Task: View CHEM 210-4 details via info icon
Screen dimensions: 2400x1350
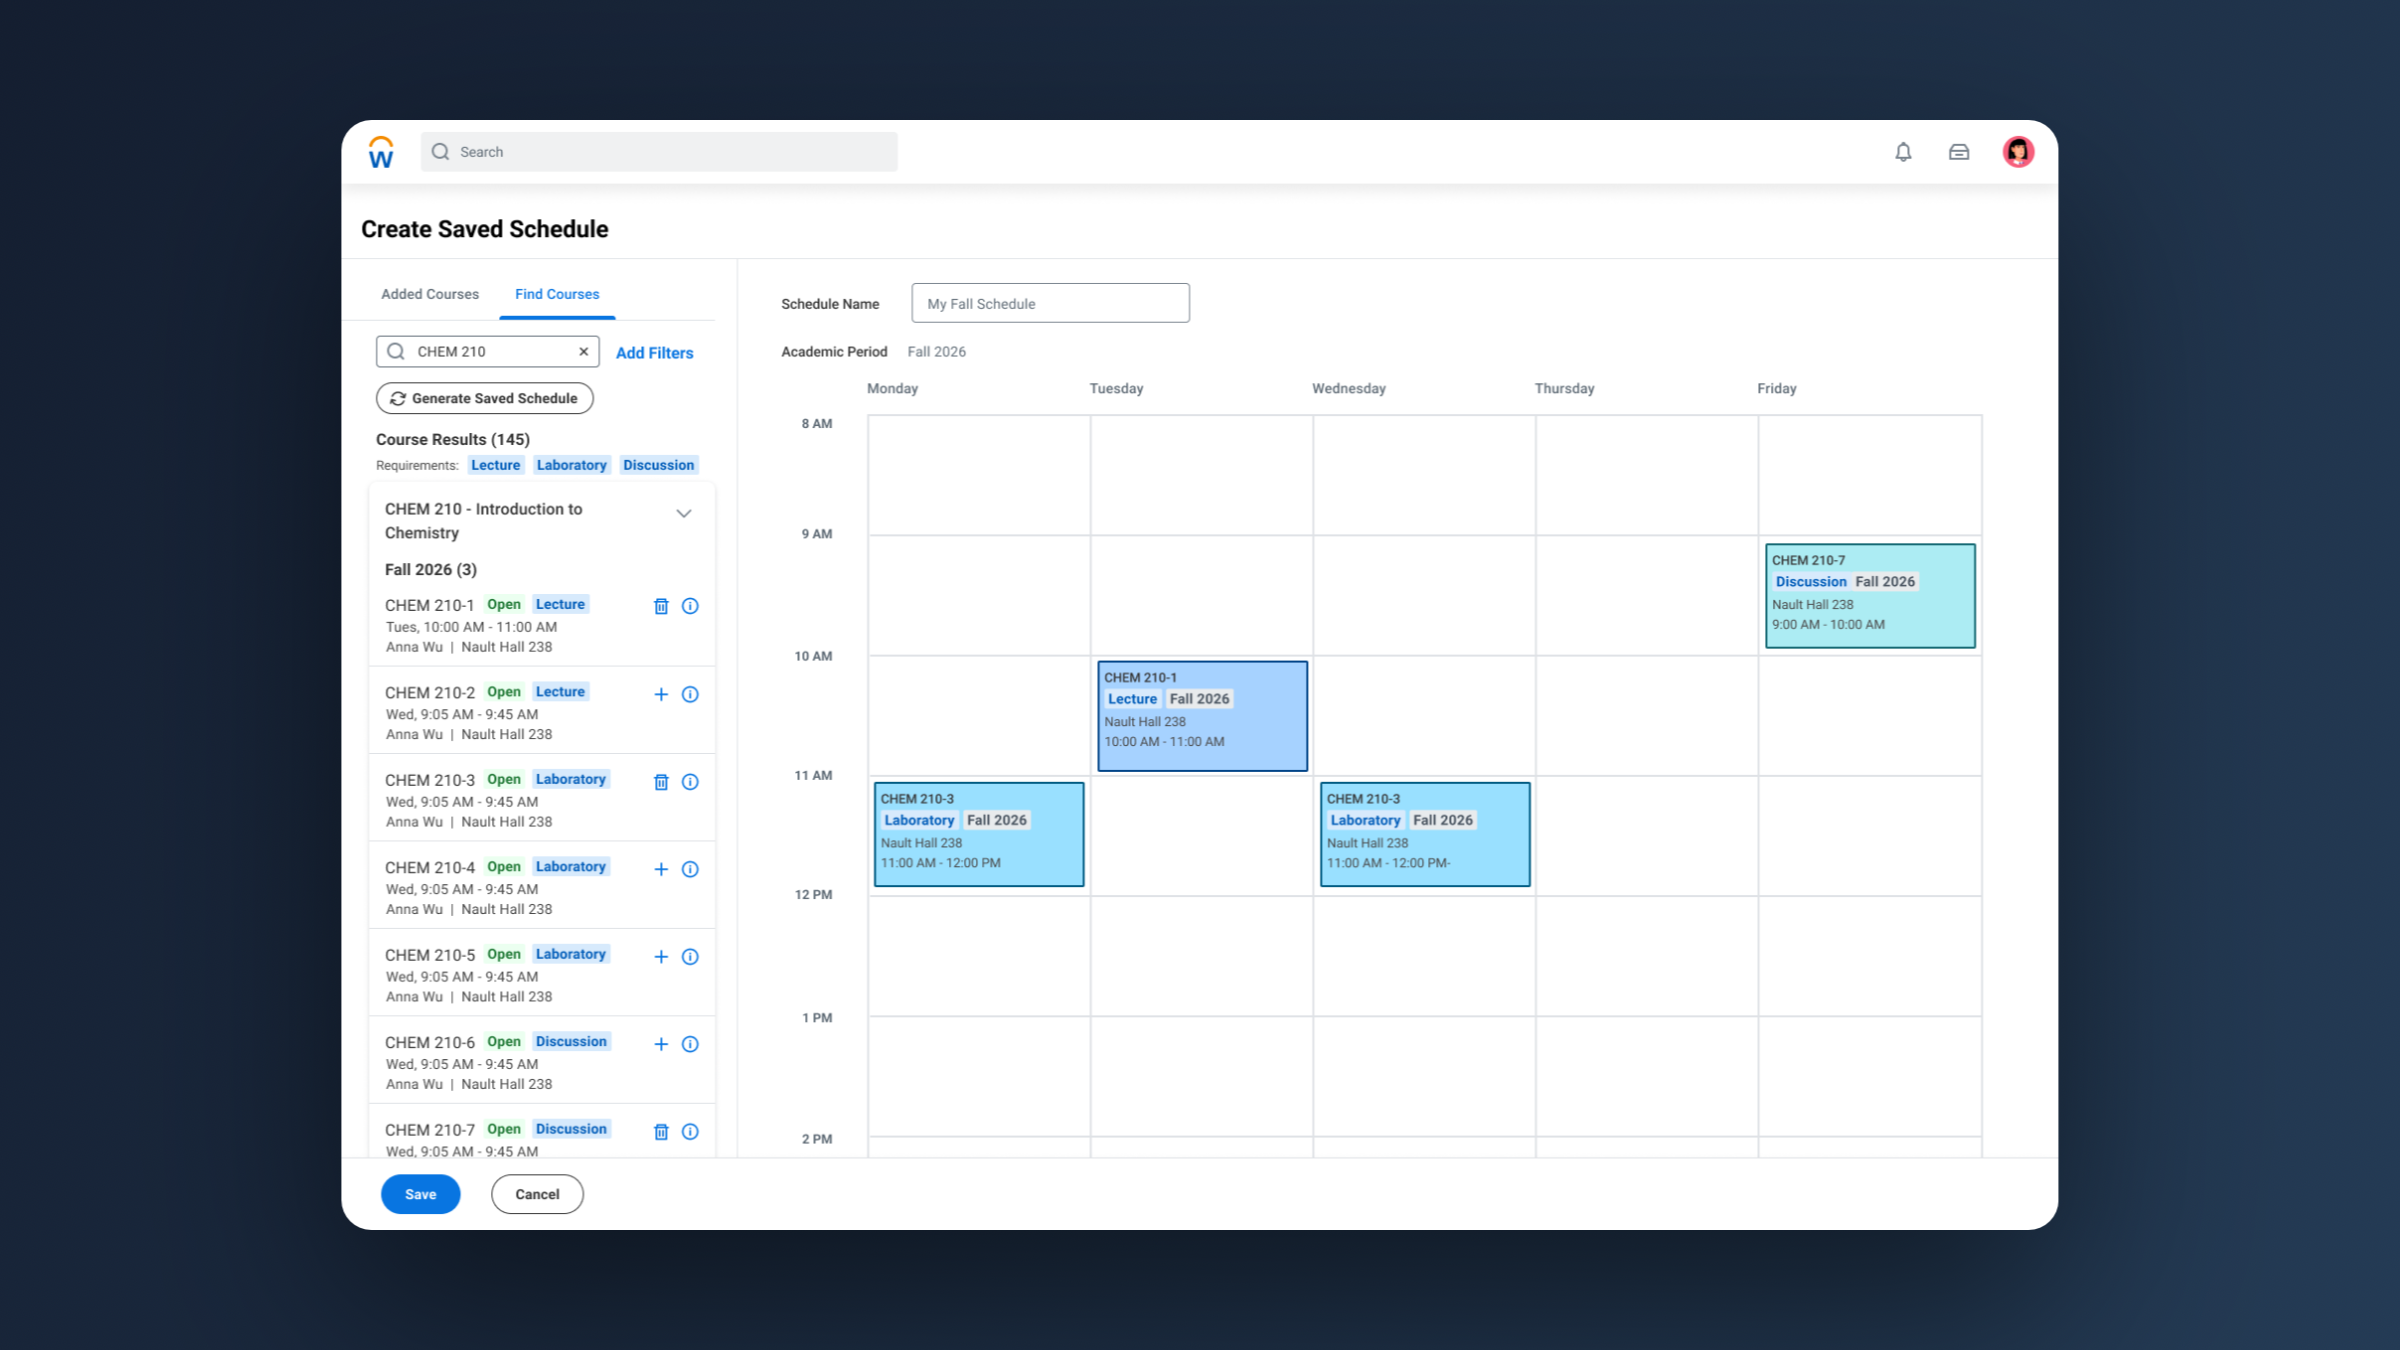Action: (x=690, y=869)
